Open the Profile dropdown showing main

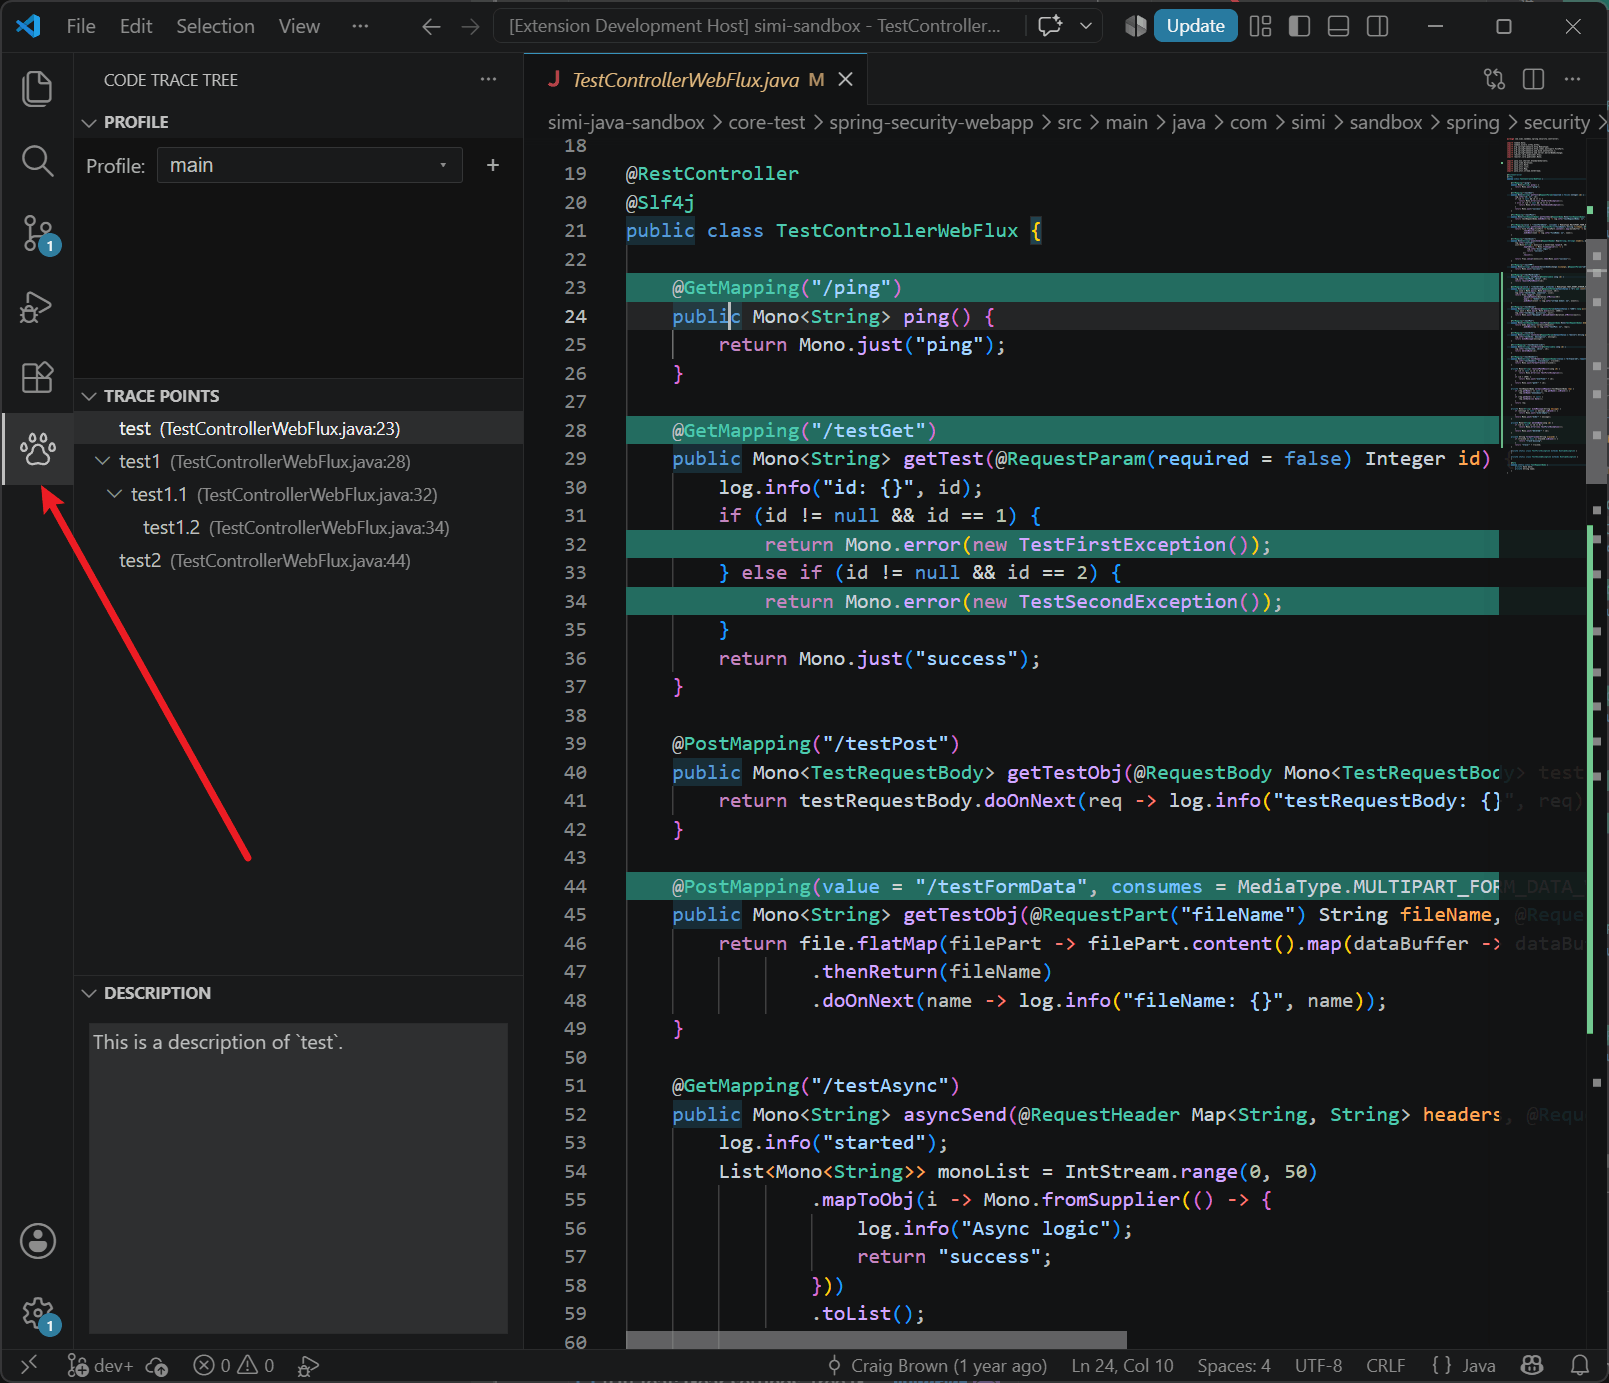coord(309,165)
